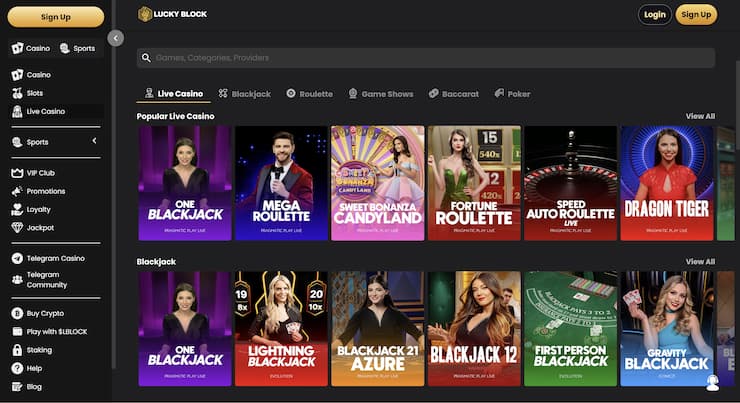Click the Jackpot diamond icon

tap(17, 227)
